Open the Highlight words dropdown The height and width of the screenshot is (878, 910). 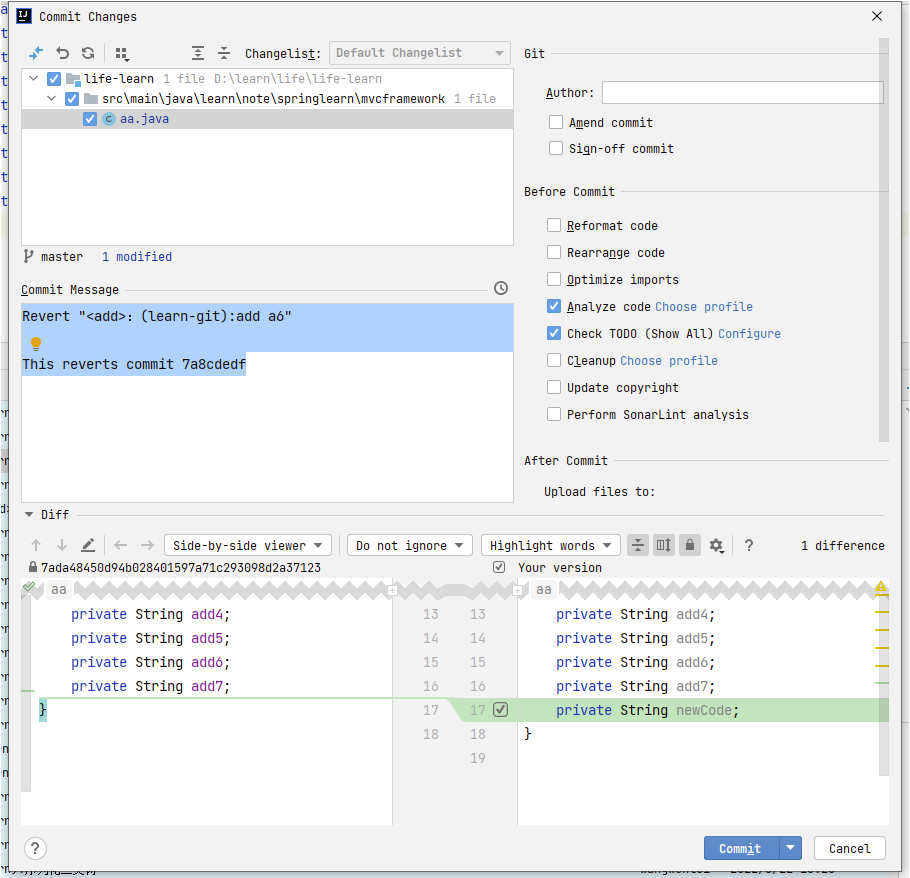coord(550,545)
